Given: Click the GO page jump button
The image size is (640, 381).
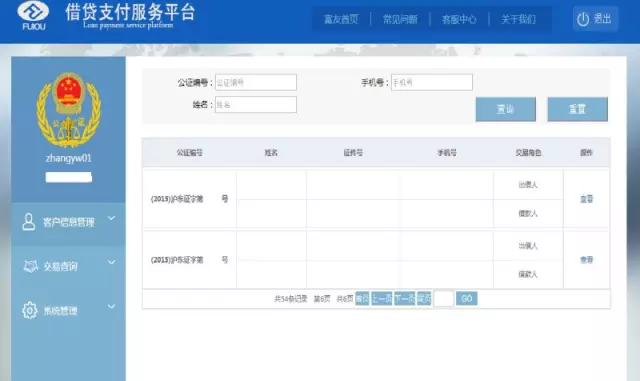Looking at the screenshot, I should [x=467, y=299].
